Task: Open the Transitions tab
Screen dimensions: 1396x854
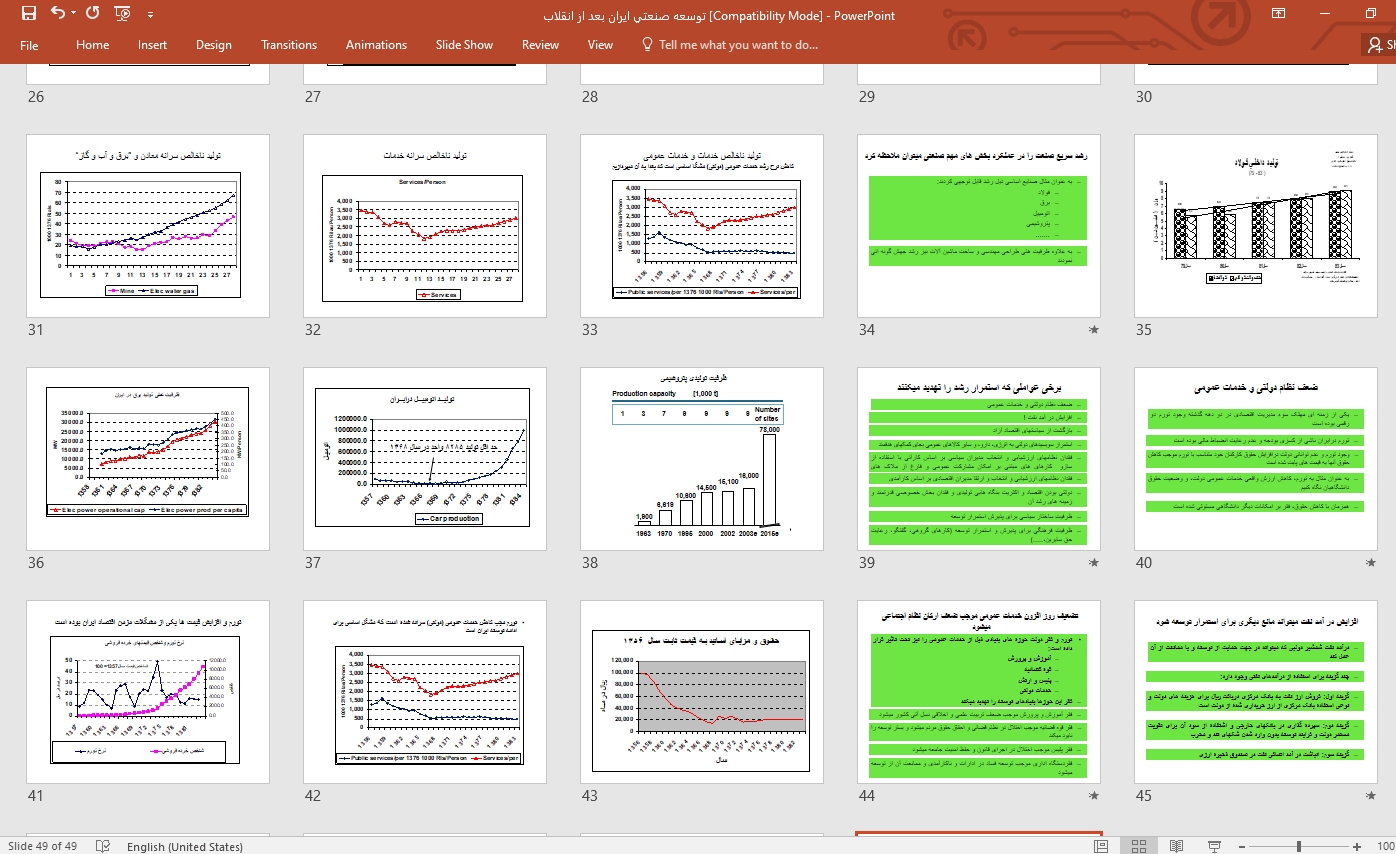Action: [289, 45]
